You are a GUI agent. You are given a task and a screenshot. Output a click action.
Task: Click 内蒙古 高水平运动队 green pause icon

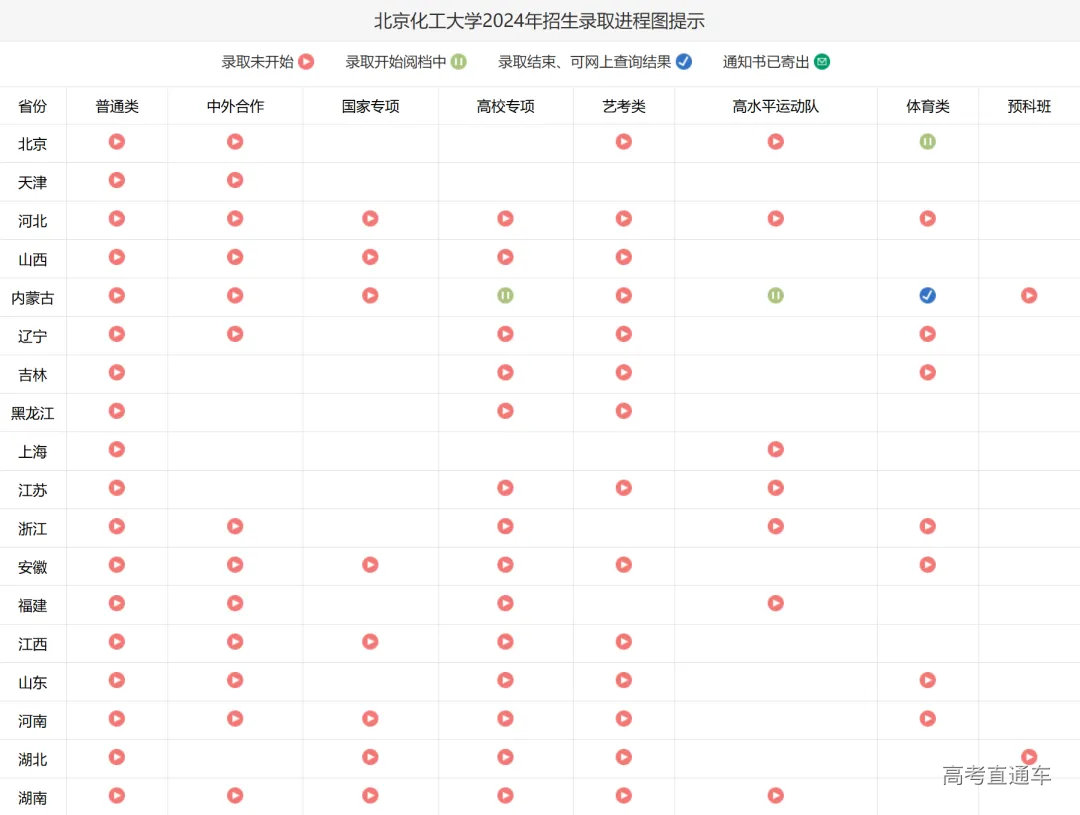(775, 295)
